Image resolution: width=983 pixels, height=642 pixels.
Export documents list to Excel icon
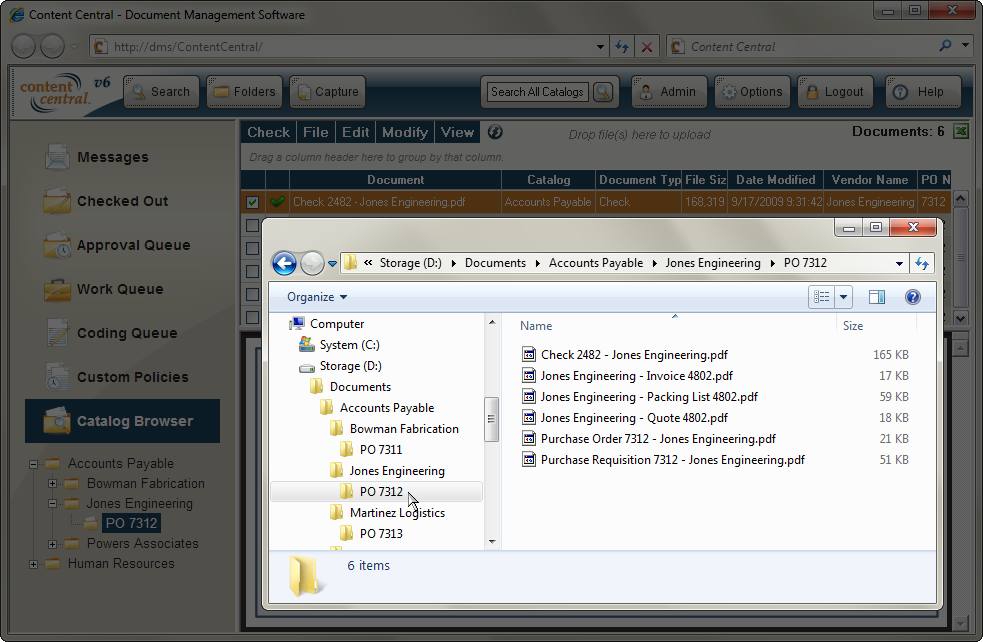click(x=960, y=132)
